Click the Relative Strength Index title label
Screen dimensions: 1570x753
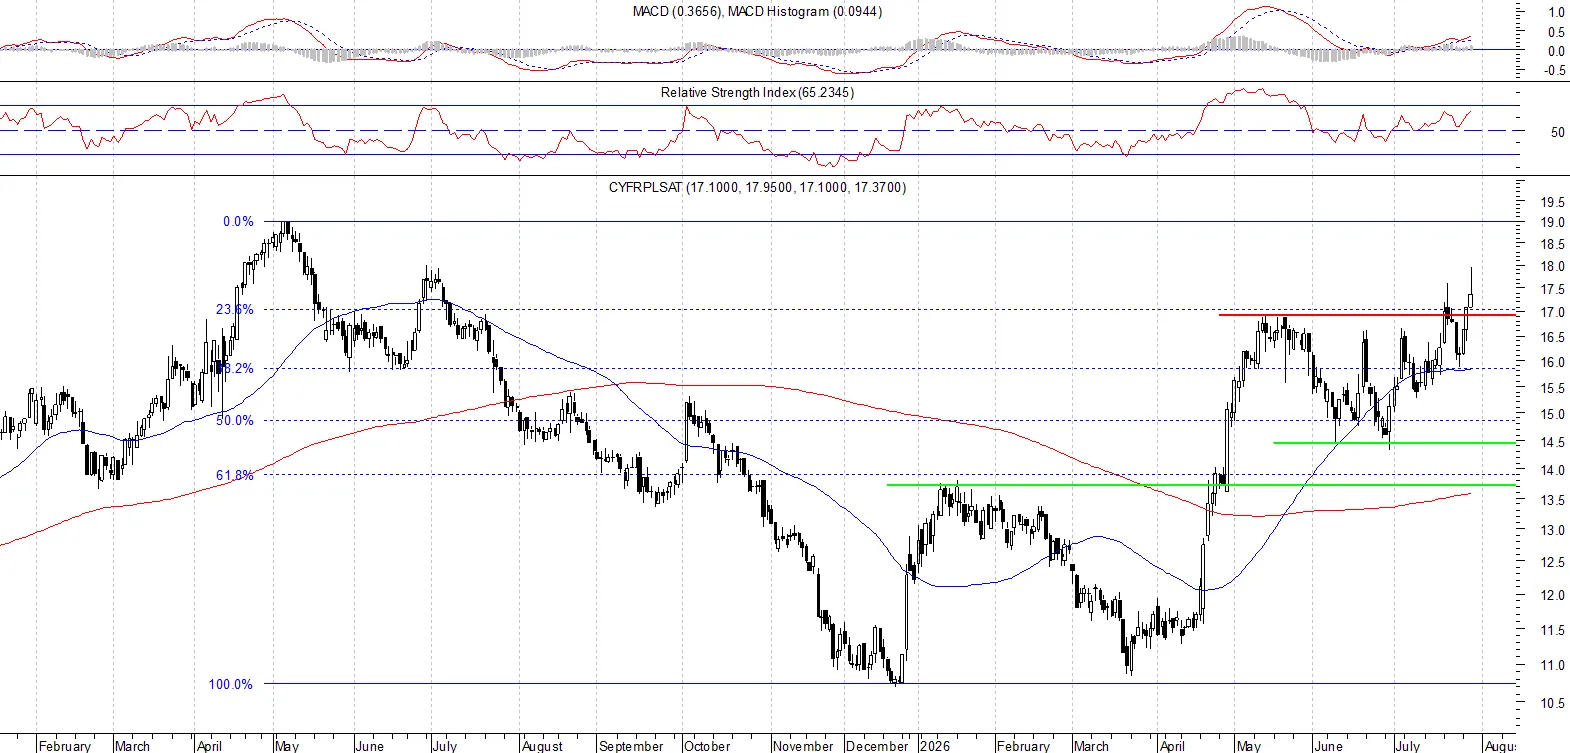point(757,92)
